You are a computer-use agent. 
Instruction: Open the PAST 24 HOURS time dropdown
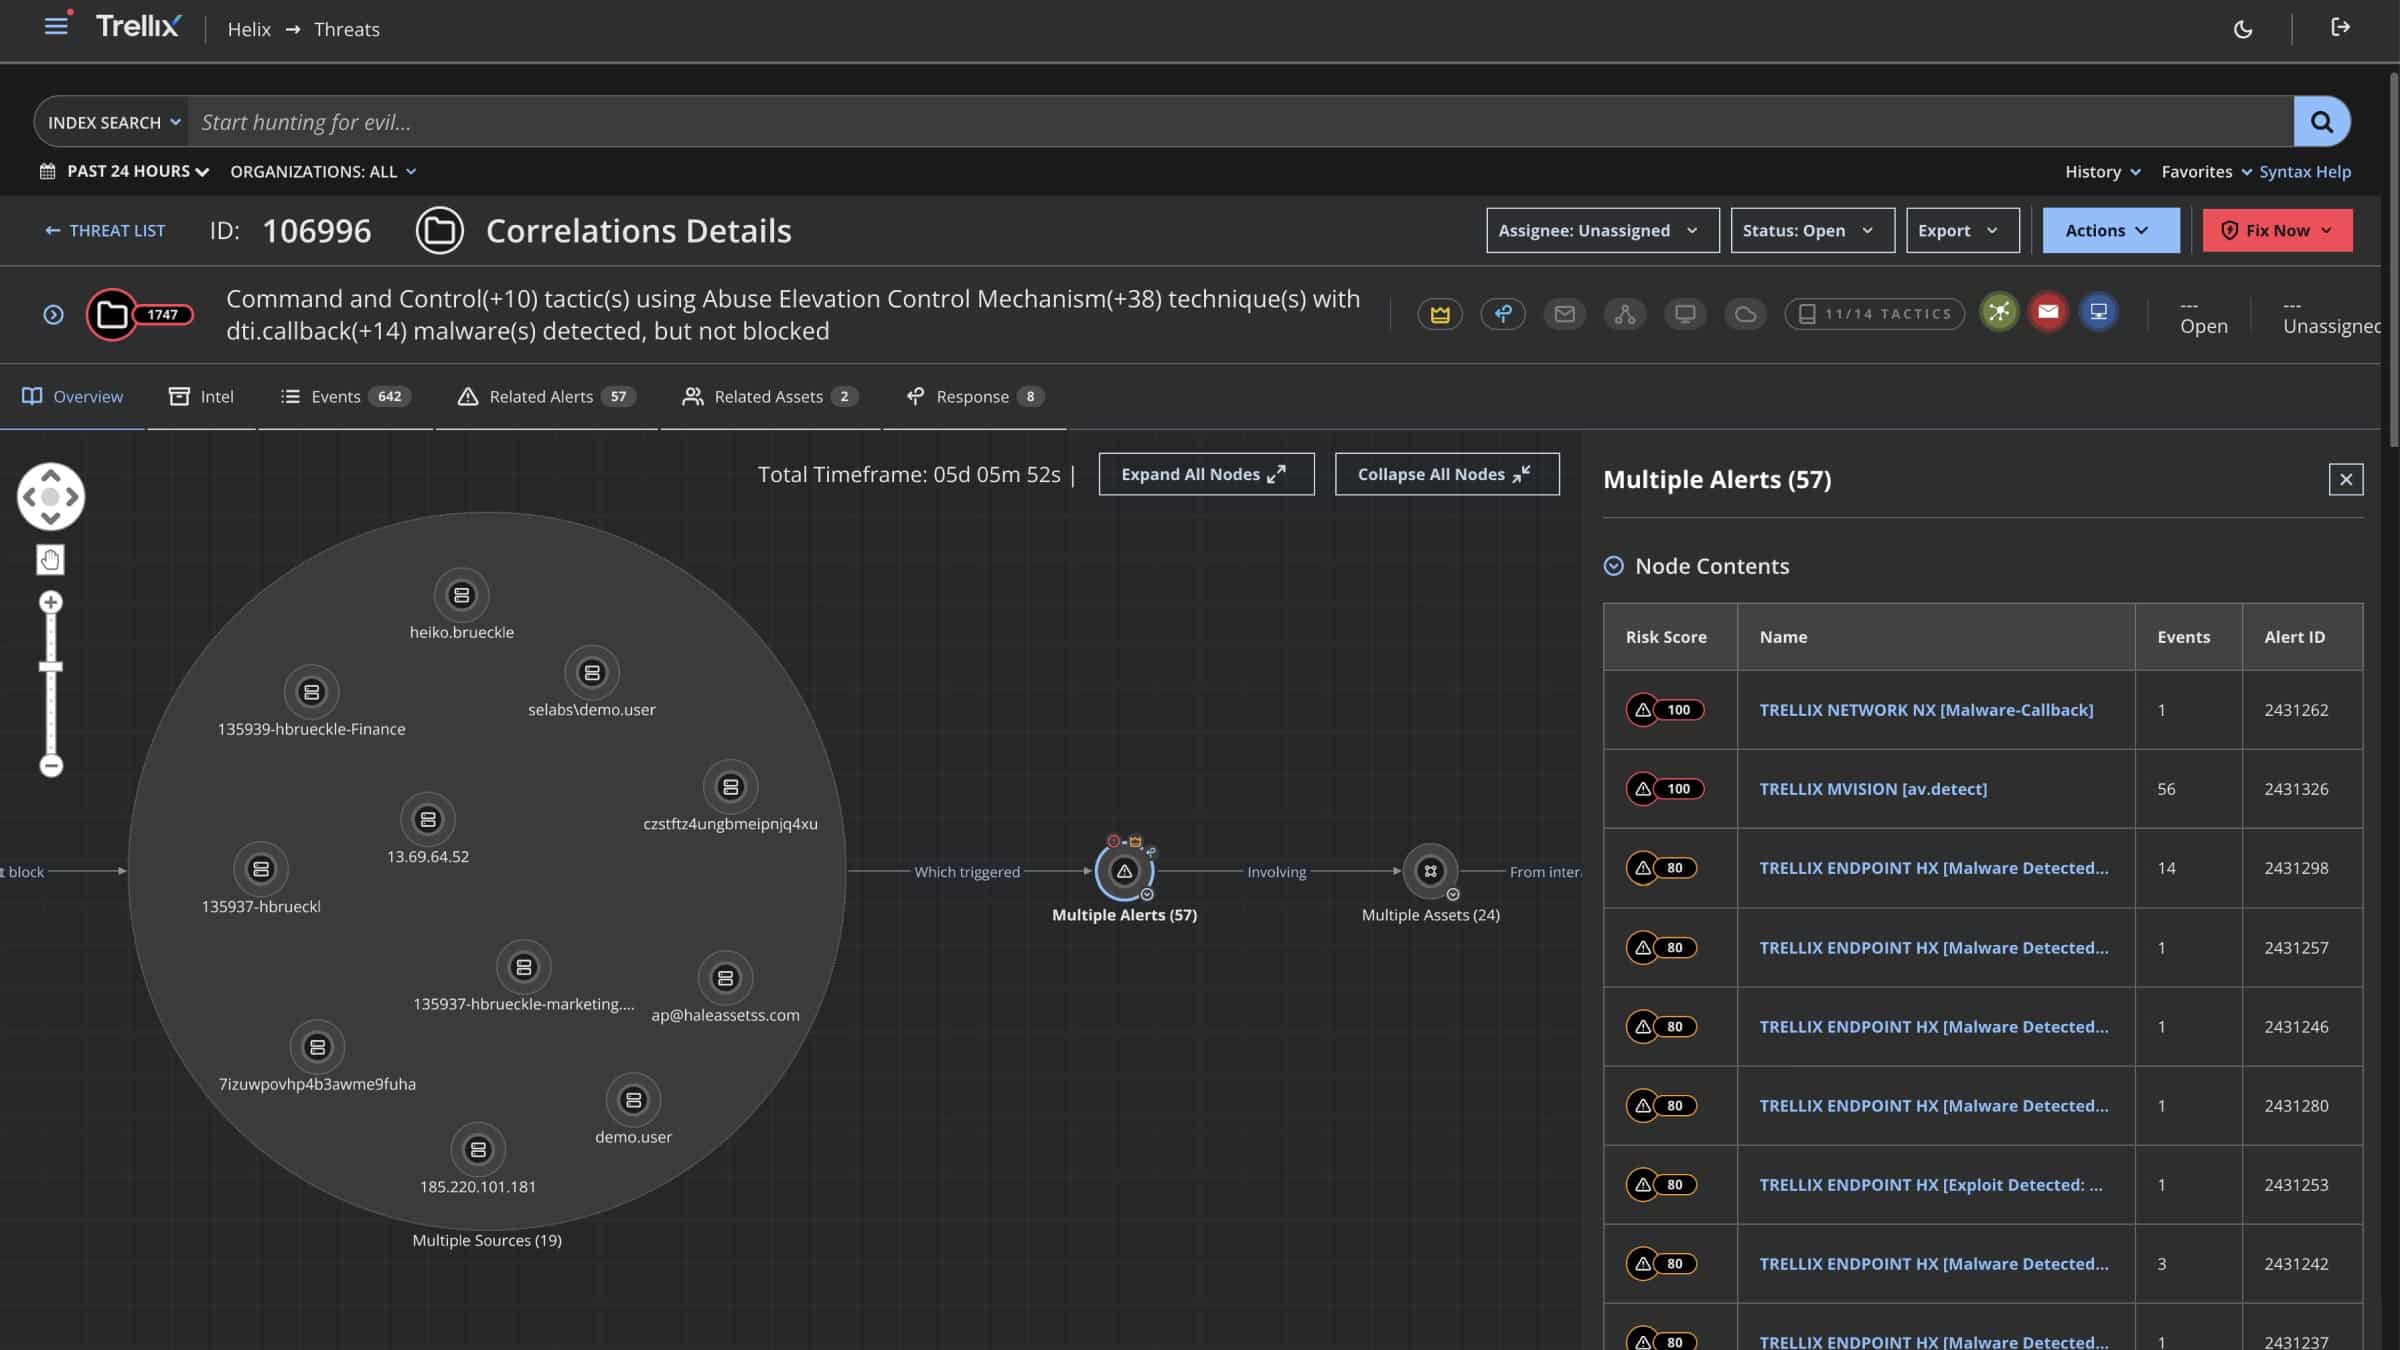point(138,171)
